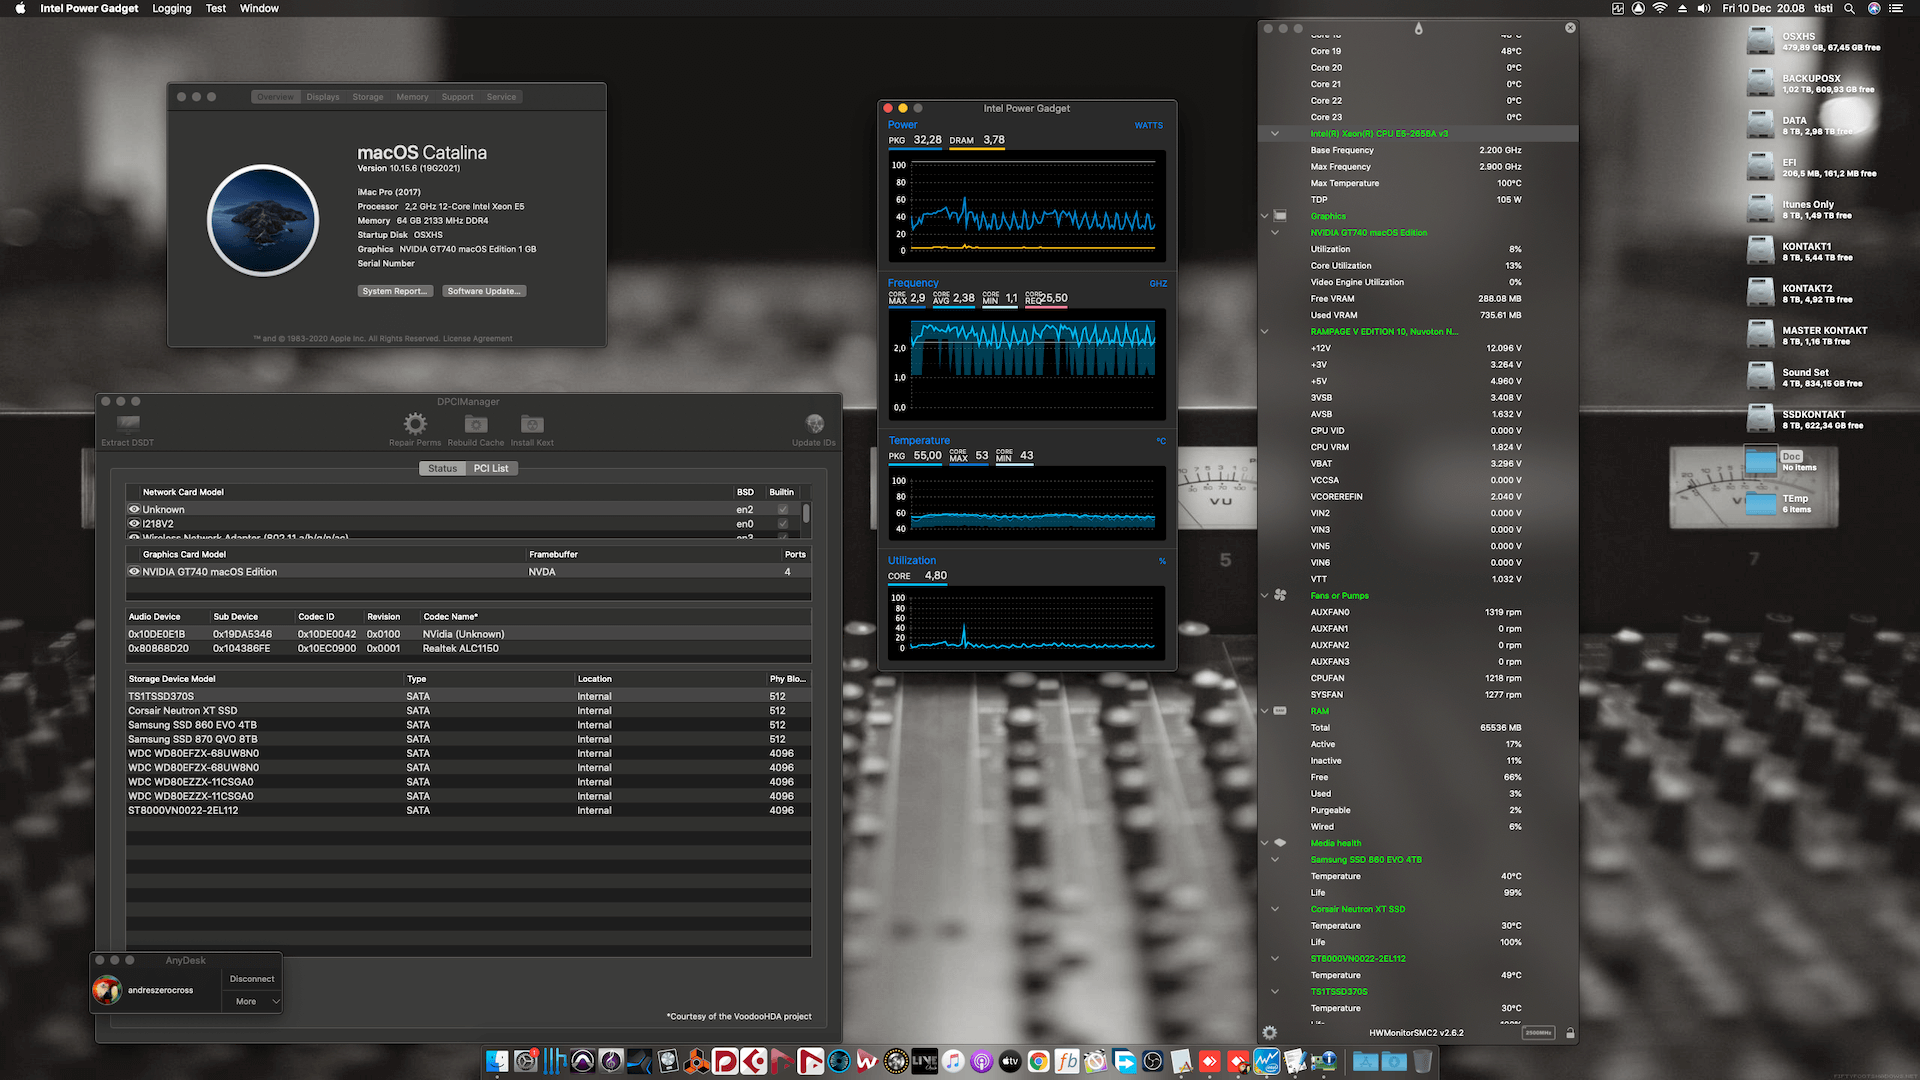The height and width of the screenshot is (1080, 1920).
Task: Collapse Corsair Neutron XT SSD group
Action: point(1275,909)
